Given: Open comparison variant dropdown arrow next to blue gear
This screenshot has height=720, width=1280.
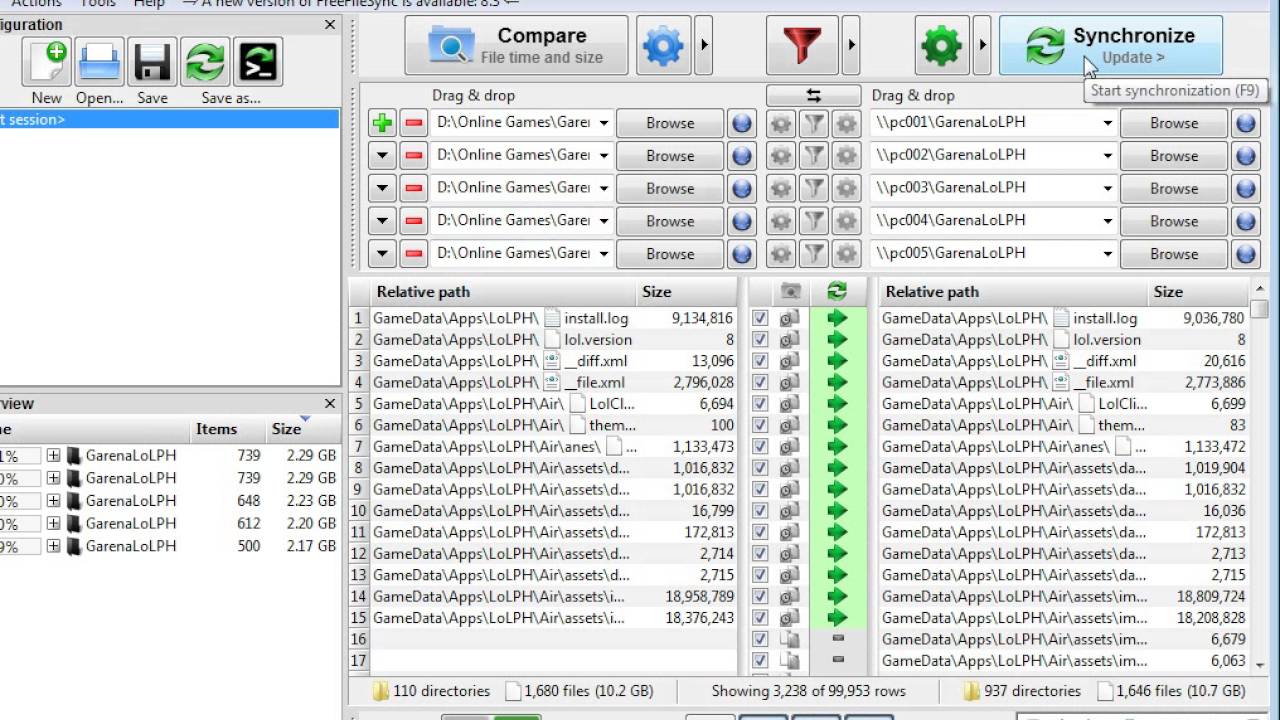Looking at the screenshot, I should pyautogui.click(x=704, y=46).
